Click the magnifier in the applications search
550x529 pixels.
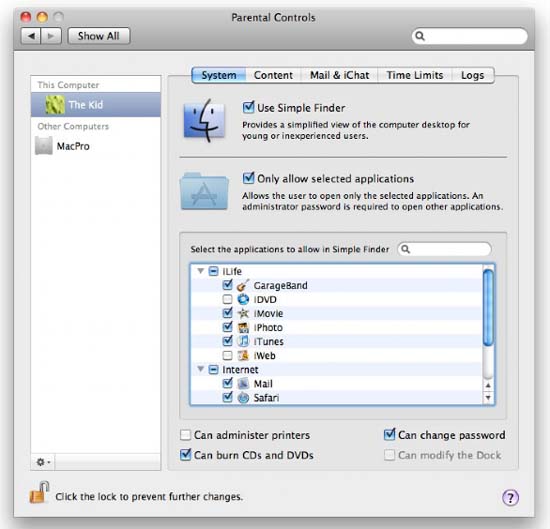[405, 249]
